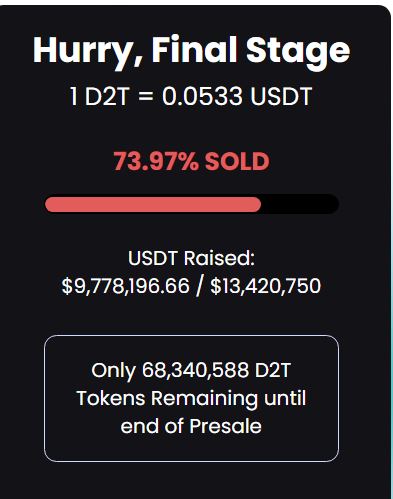Click the slash between raised and target amounts
Screen dimensions: 393x499
pyautogui.click(x=199, y=286)
